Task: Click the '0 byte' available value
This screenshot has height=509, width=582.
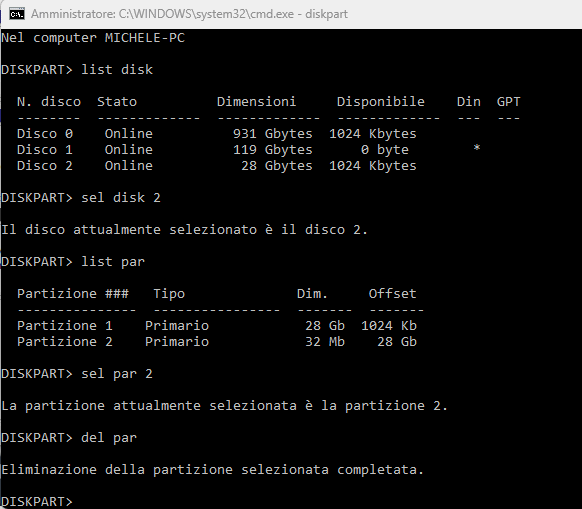Action: click(x=385, y=149)
